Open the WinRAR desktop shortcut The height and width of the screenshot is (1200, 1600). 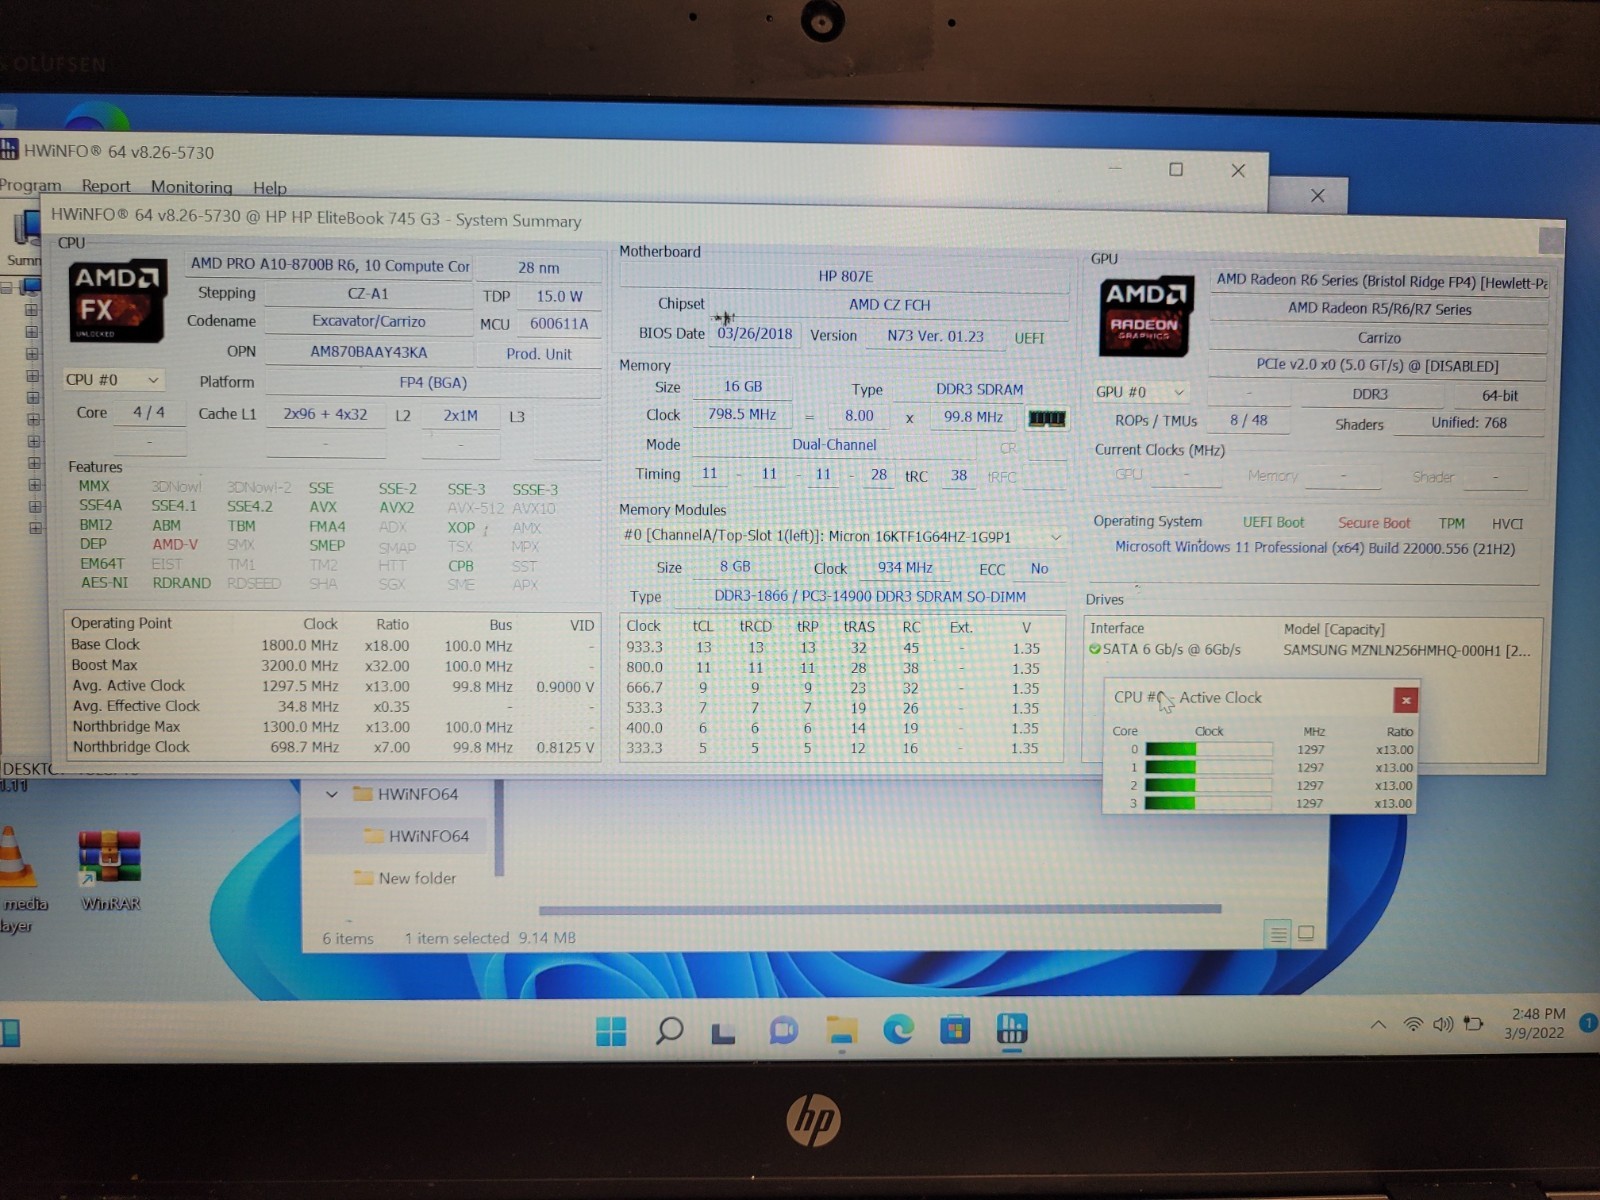point(110,870)
